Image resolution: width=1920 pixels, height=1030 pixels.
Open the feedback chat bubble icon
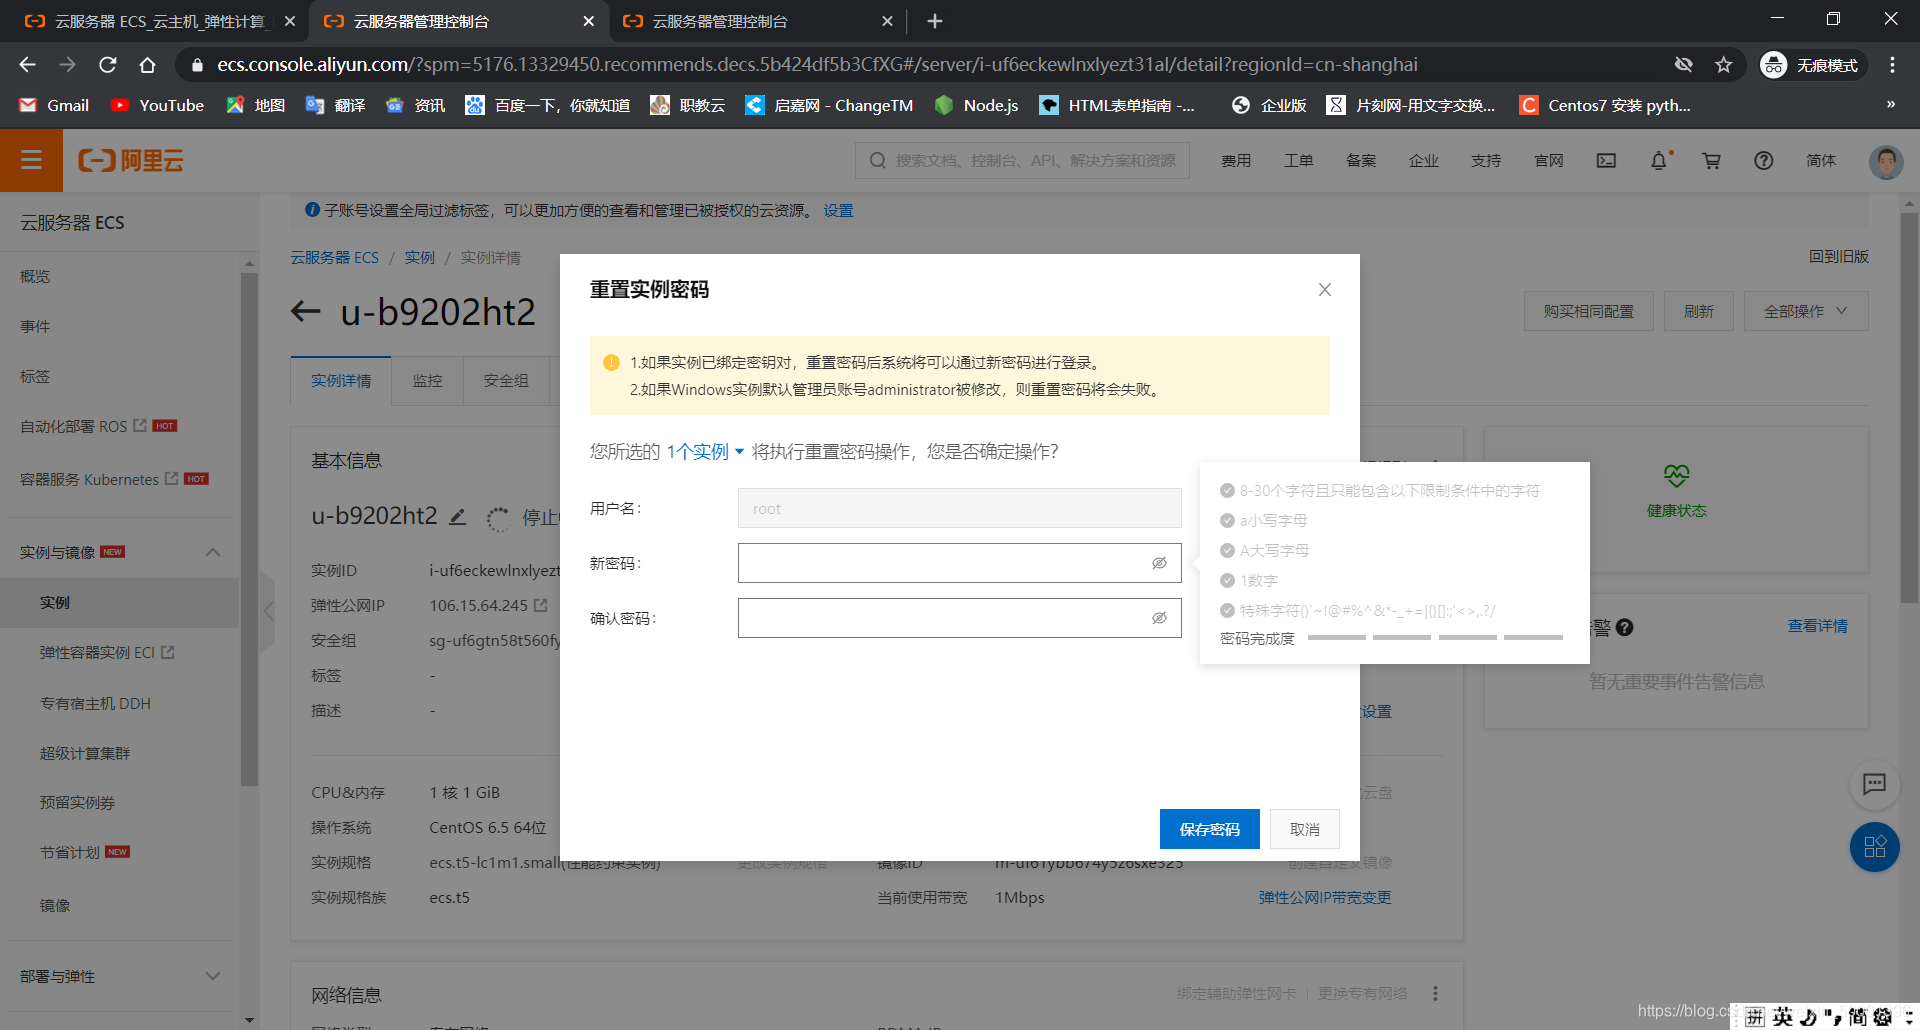coord(1875,785)
